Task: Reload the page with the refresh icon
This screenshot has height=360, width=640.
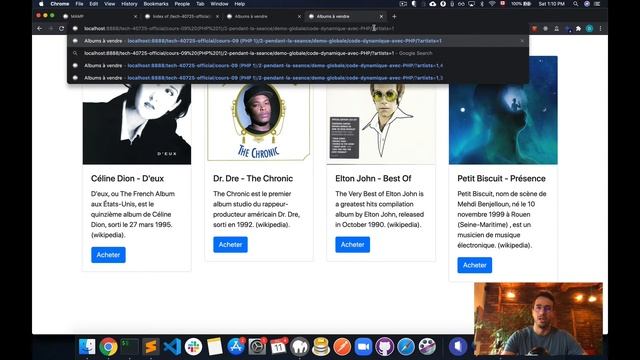Action: tap(62, 29)
